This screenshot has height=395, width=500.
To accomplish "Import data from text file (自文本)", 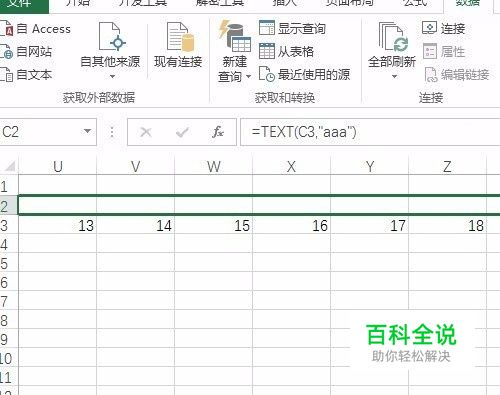I will (x=27, y=74).
